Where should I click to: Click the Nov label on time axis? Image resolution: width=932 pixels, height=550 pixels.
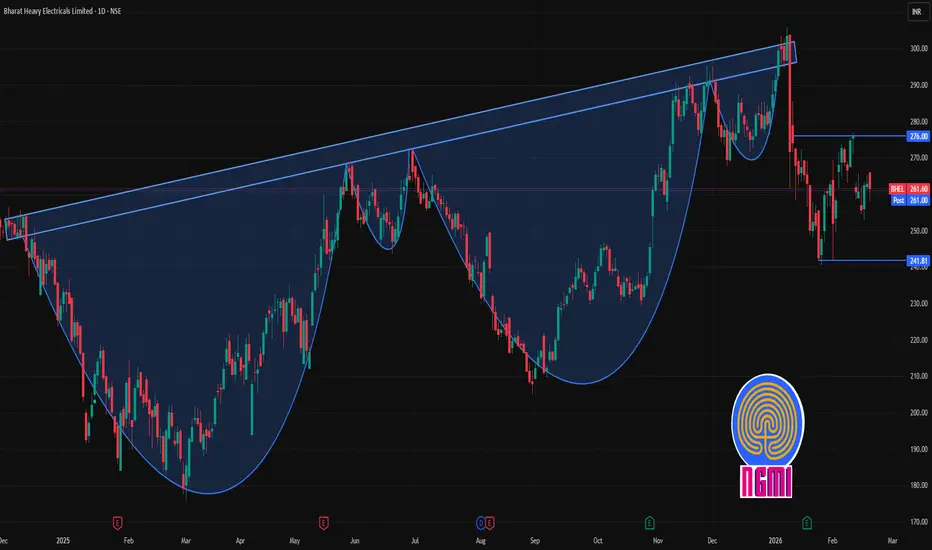[x=658, y=540]
